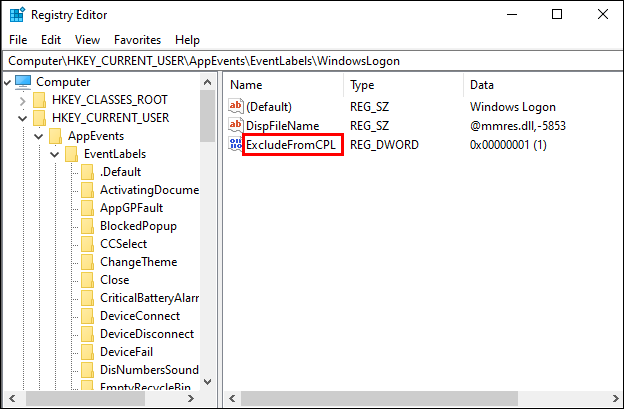Viewport: 624px width, 409px height.
Task: Click the .Default folder icon
Action: tap(87, 172)
